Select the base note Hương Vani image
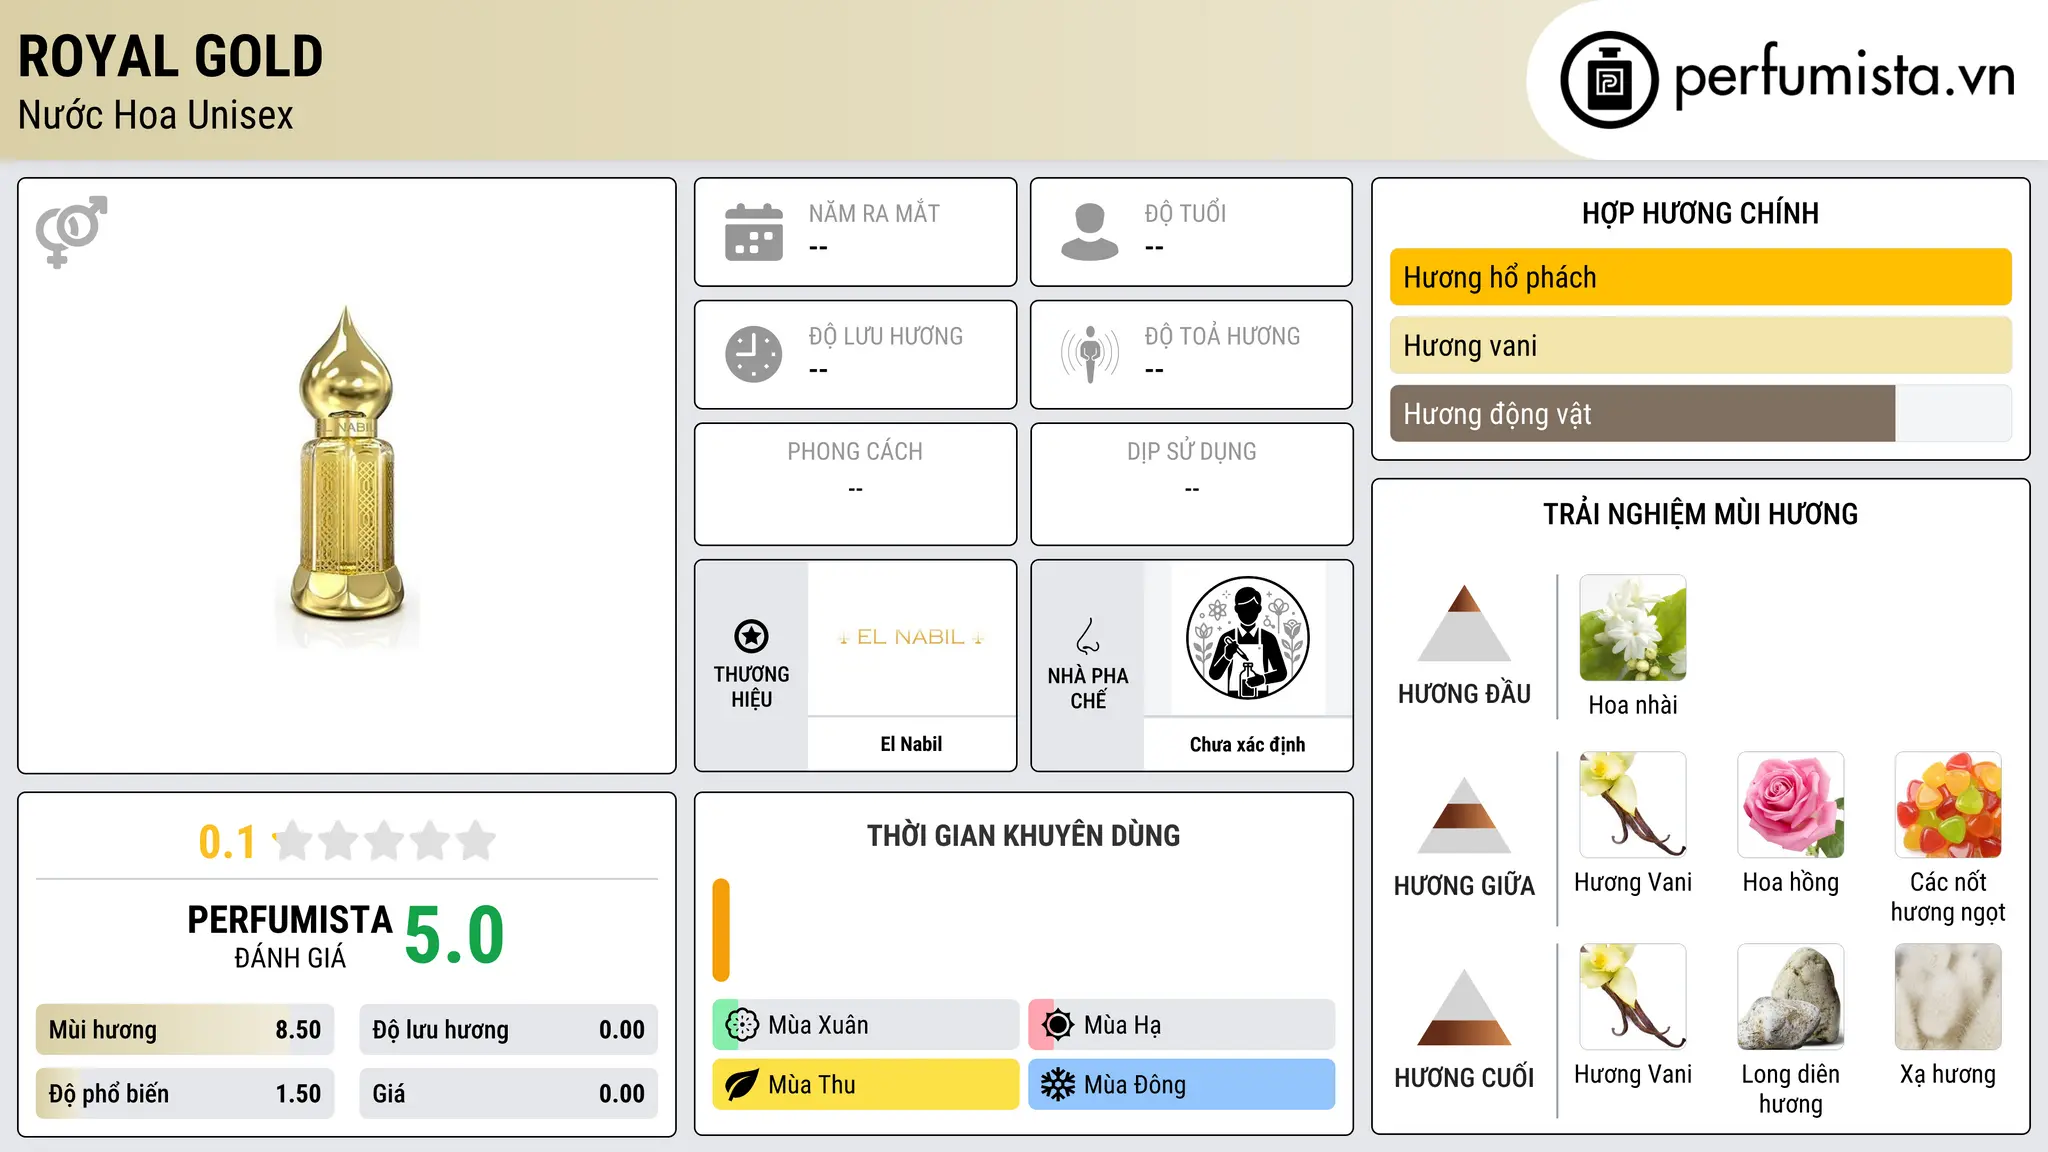Screen dimensions: 2048x1152 coord(1633,997)
